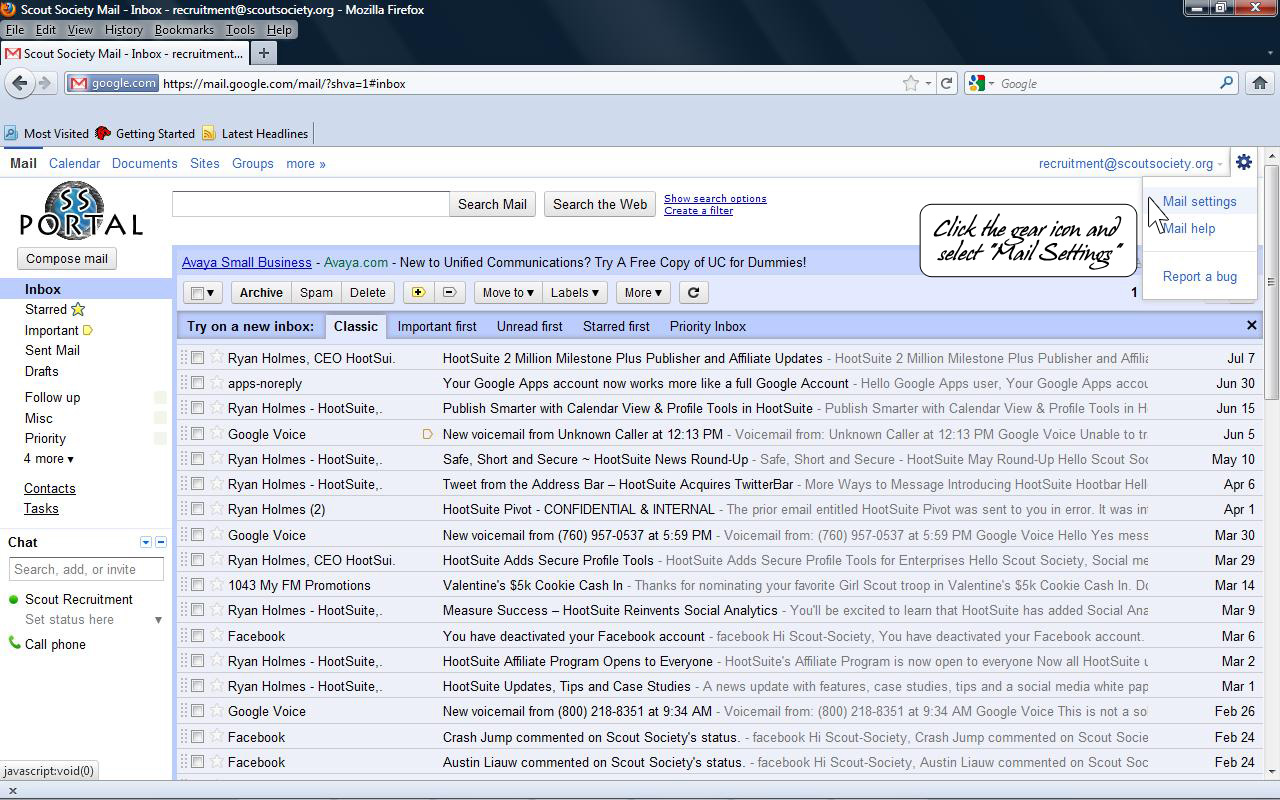Check the Crash Jump Facebook email checkbox
Image resolution: width=1280 pixels, height=800 pixels.
pyautogui.click(x=198, y=737)
